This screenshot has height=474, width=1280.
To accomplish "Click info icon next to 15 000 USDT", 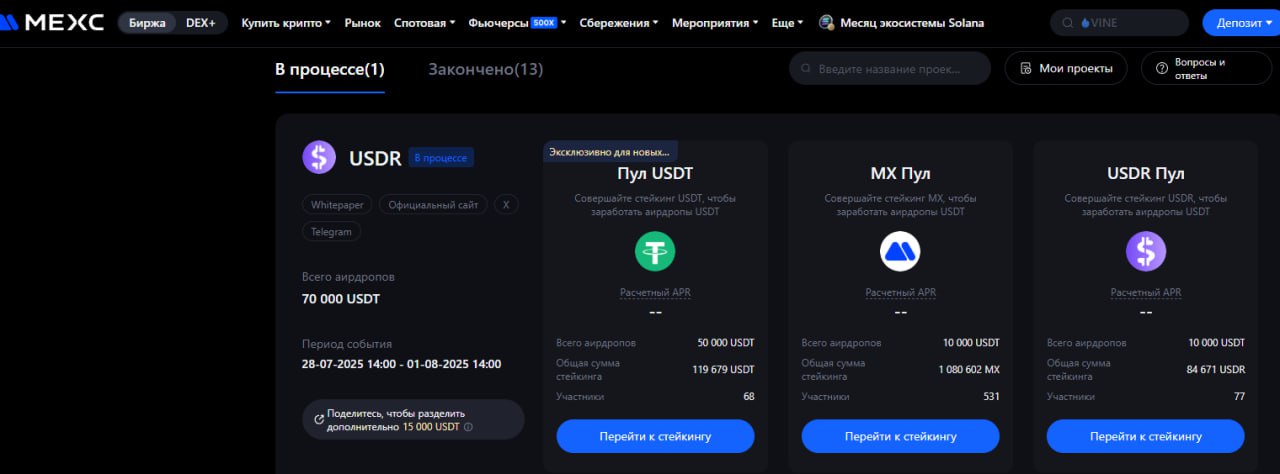I will [x=469, y=426].
